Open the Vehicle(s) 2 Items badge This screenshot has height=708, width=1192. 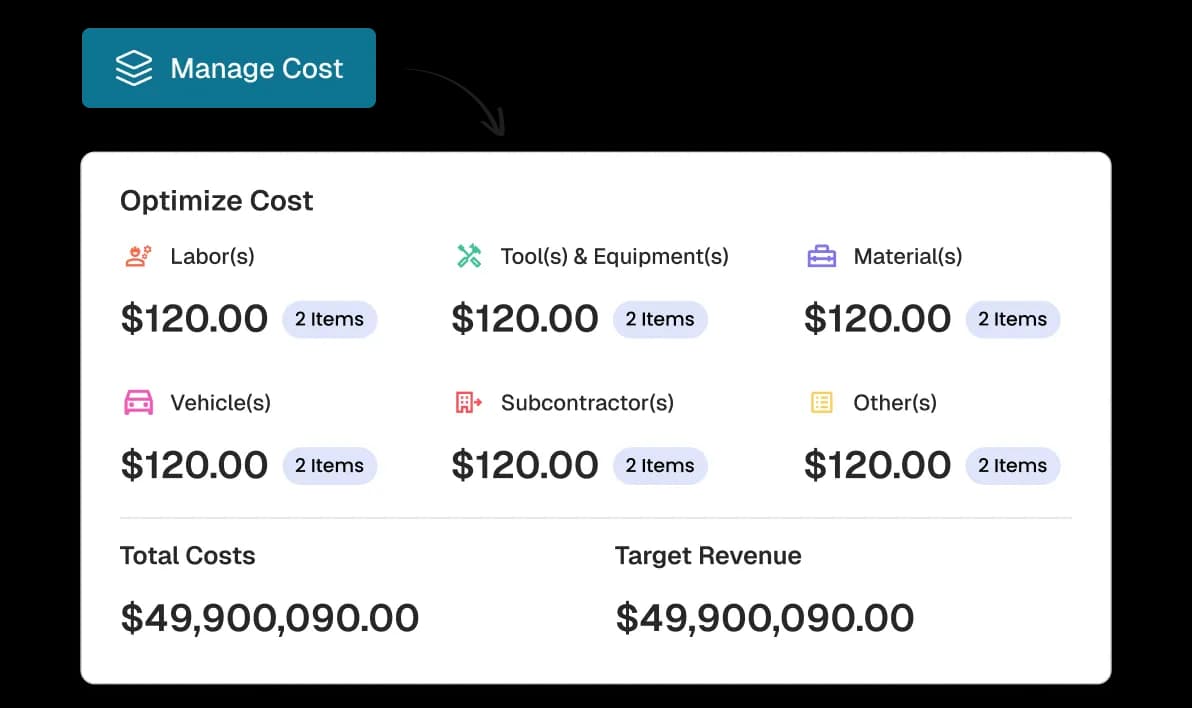pos(330,465)
